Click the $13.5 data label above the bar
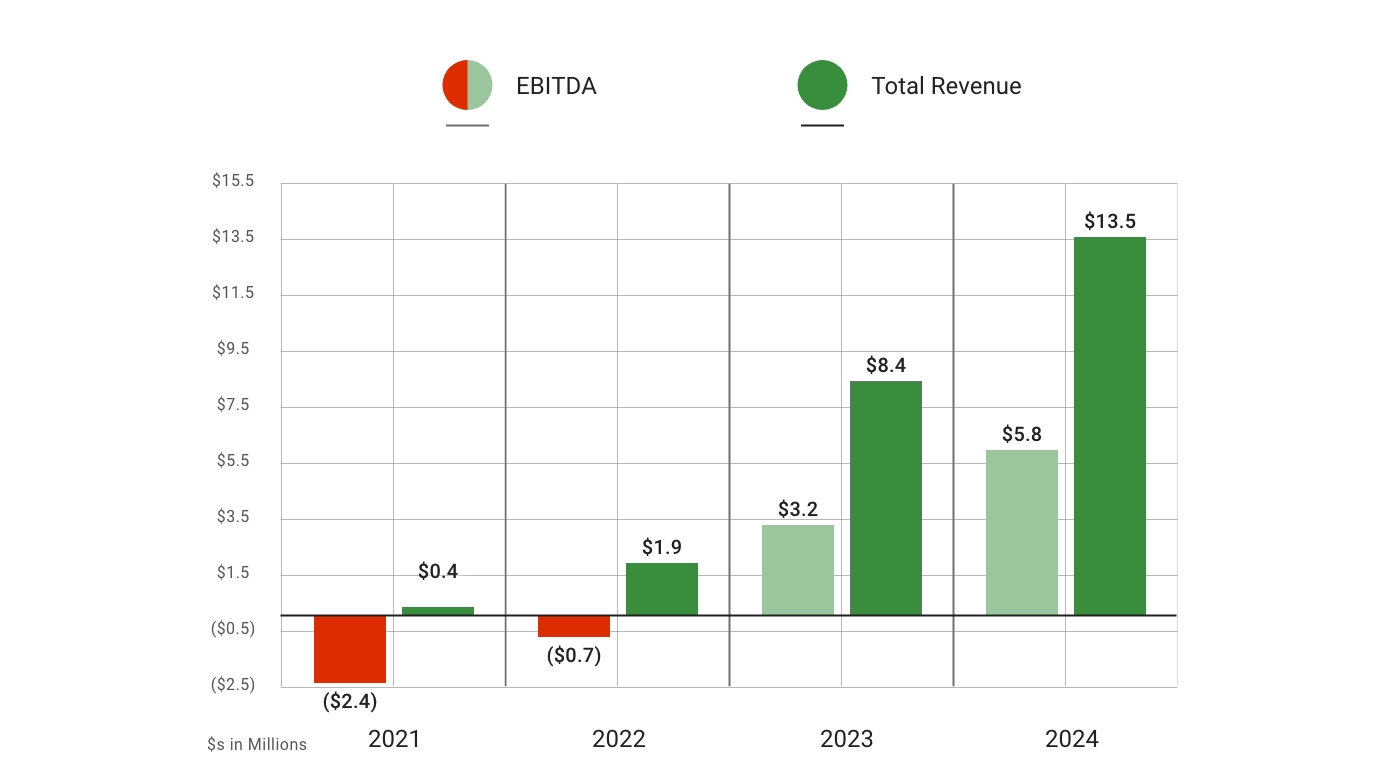The height and width of the screenshot is (784, 1390). click(x=1110, y=221)
